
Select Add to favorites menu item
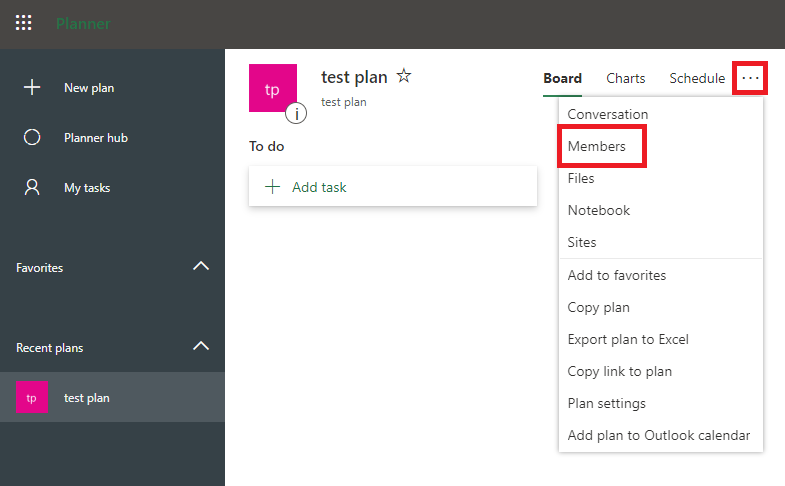tap(661, 275)
